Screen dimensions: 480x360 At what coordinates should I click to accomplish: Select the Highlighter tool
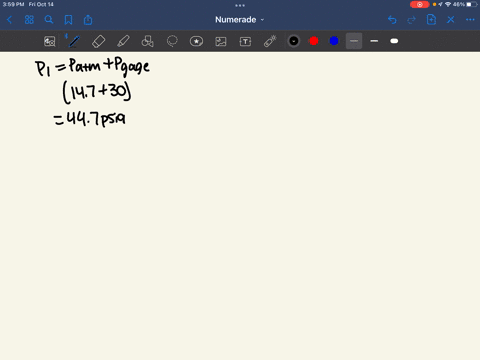coord(123,41)
